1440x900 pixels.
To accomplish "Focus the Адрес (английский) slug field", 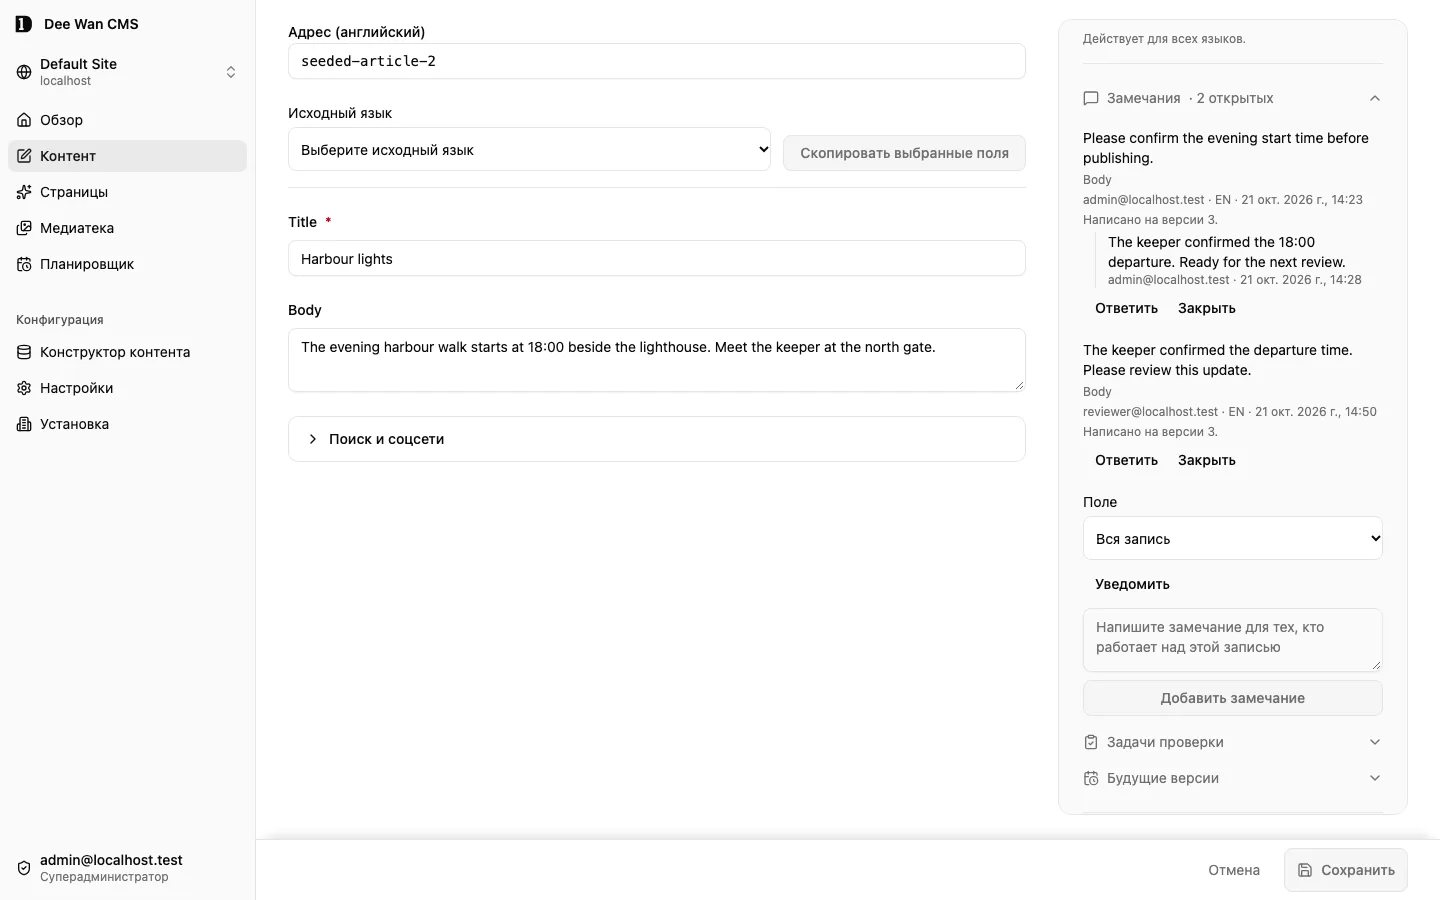I will coord(656,61).
